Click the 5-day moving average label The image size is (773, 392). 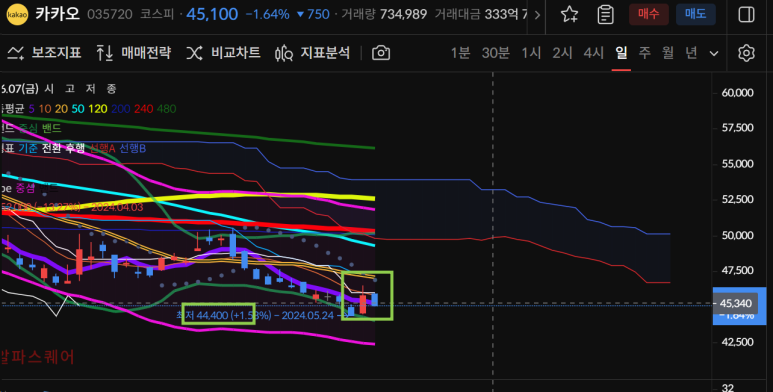31,109
